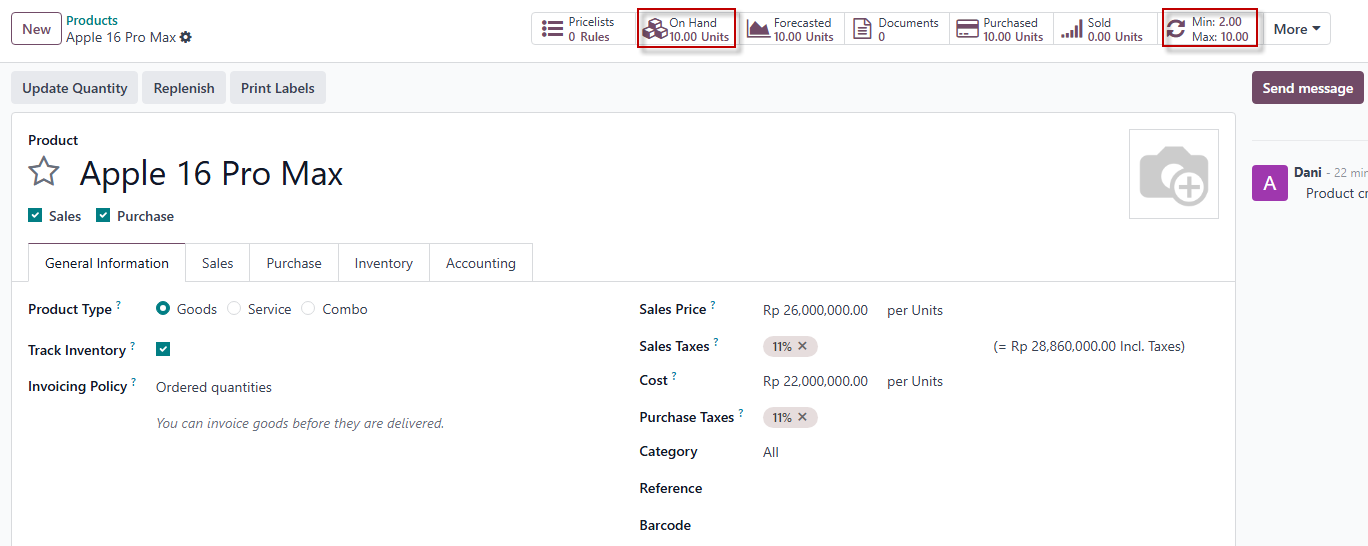This screenshot has width=1368, height=546.
Task: Click Print Labels button
Action: (x=278, y=88)
